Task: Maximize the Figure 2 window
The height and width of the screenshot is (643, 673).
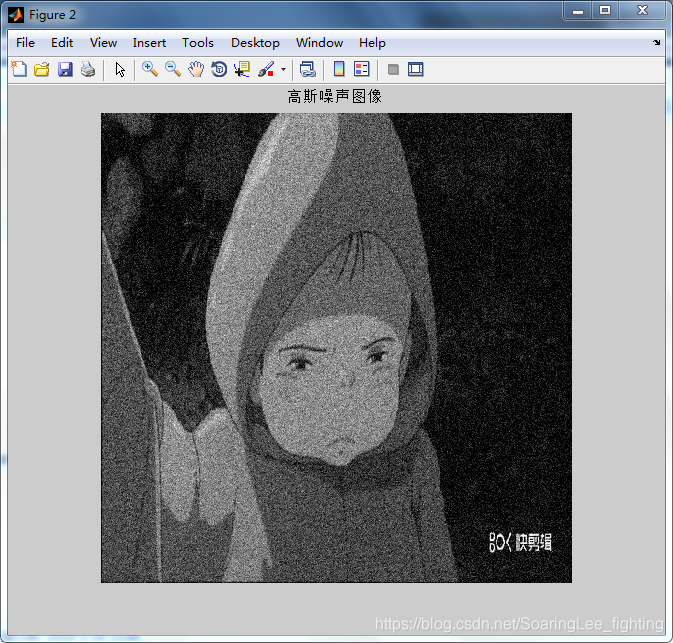Action: (605, 10)
